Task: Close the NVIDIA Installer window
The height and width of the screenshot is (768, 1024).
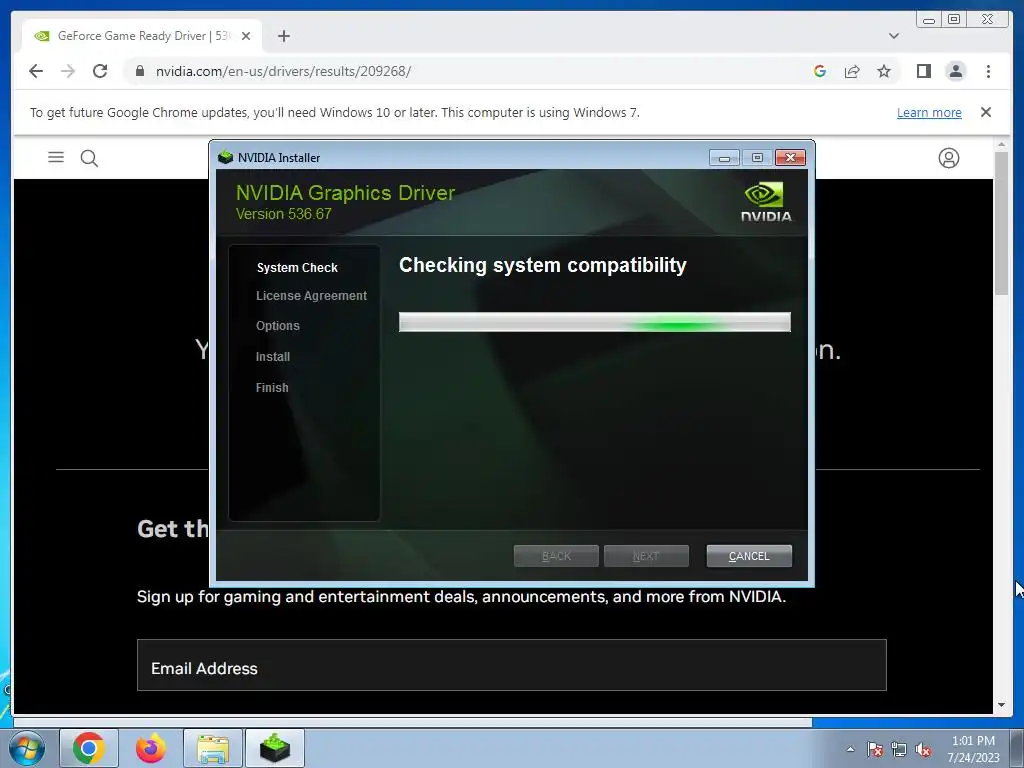Action: (x=790, y=157)
